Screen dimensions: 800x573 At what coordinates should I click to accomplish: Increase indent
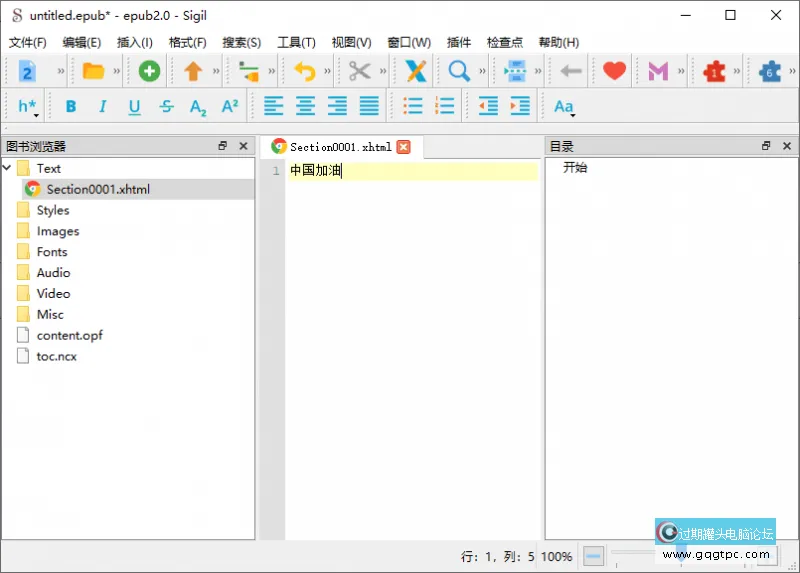520,106
